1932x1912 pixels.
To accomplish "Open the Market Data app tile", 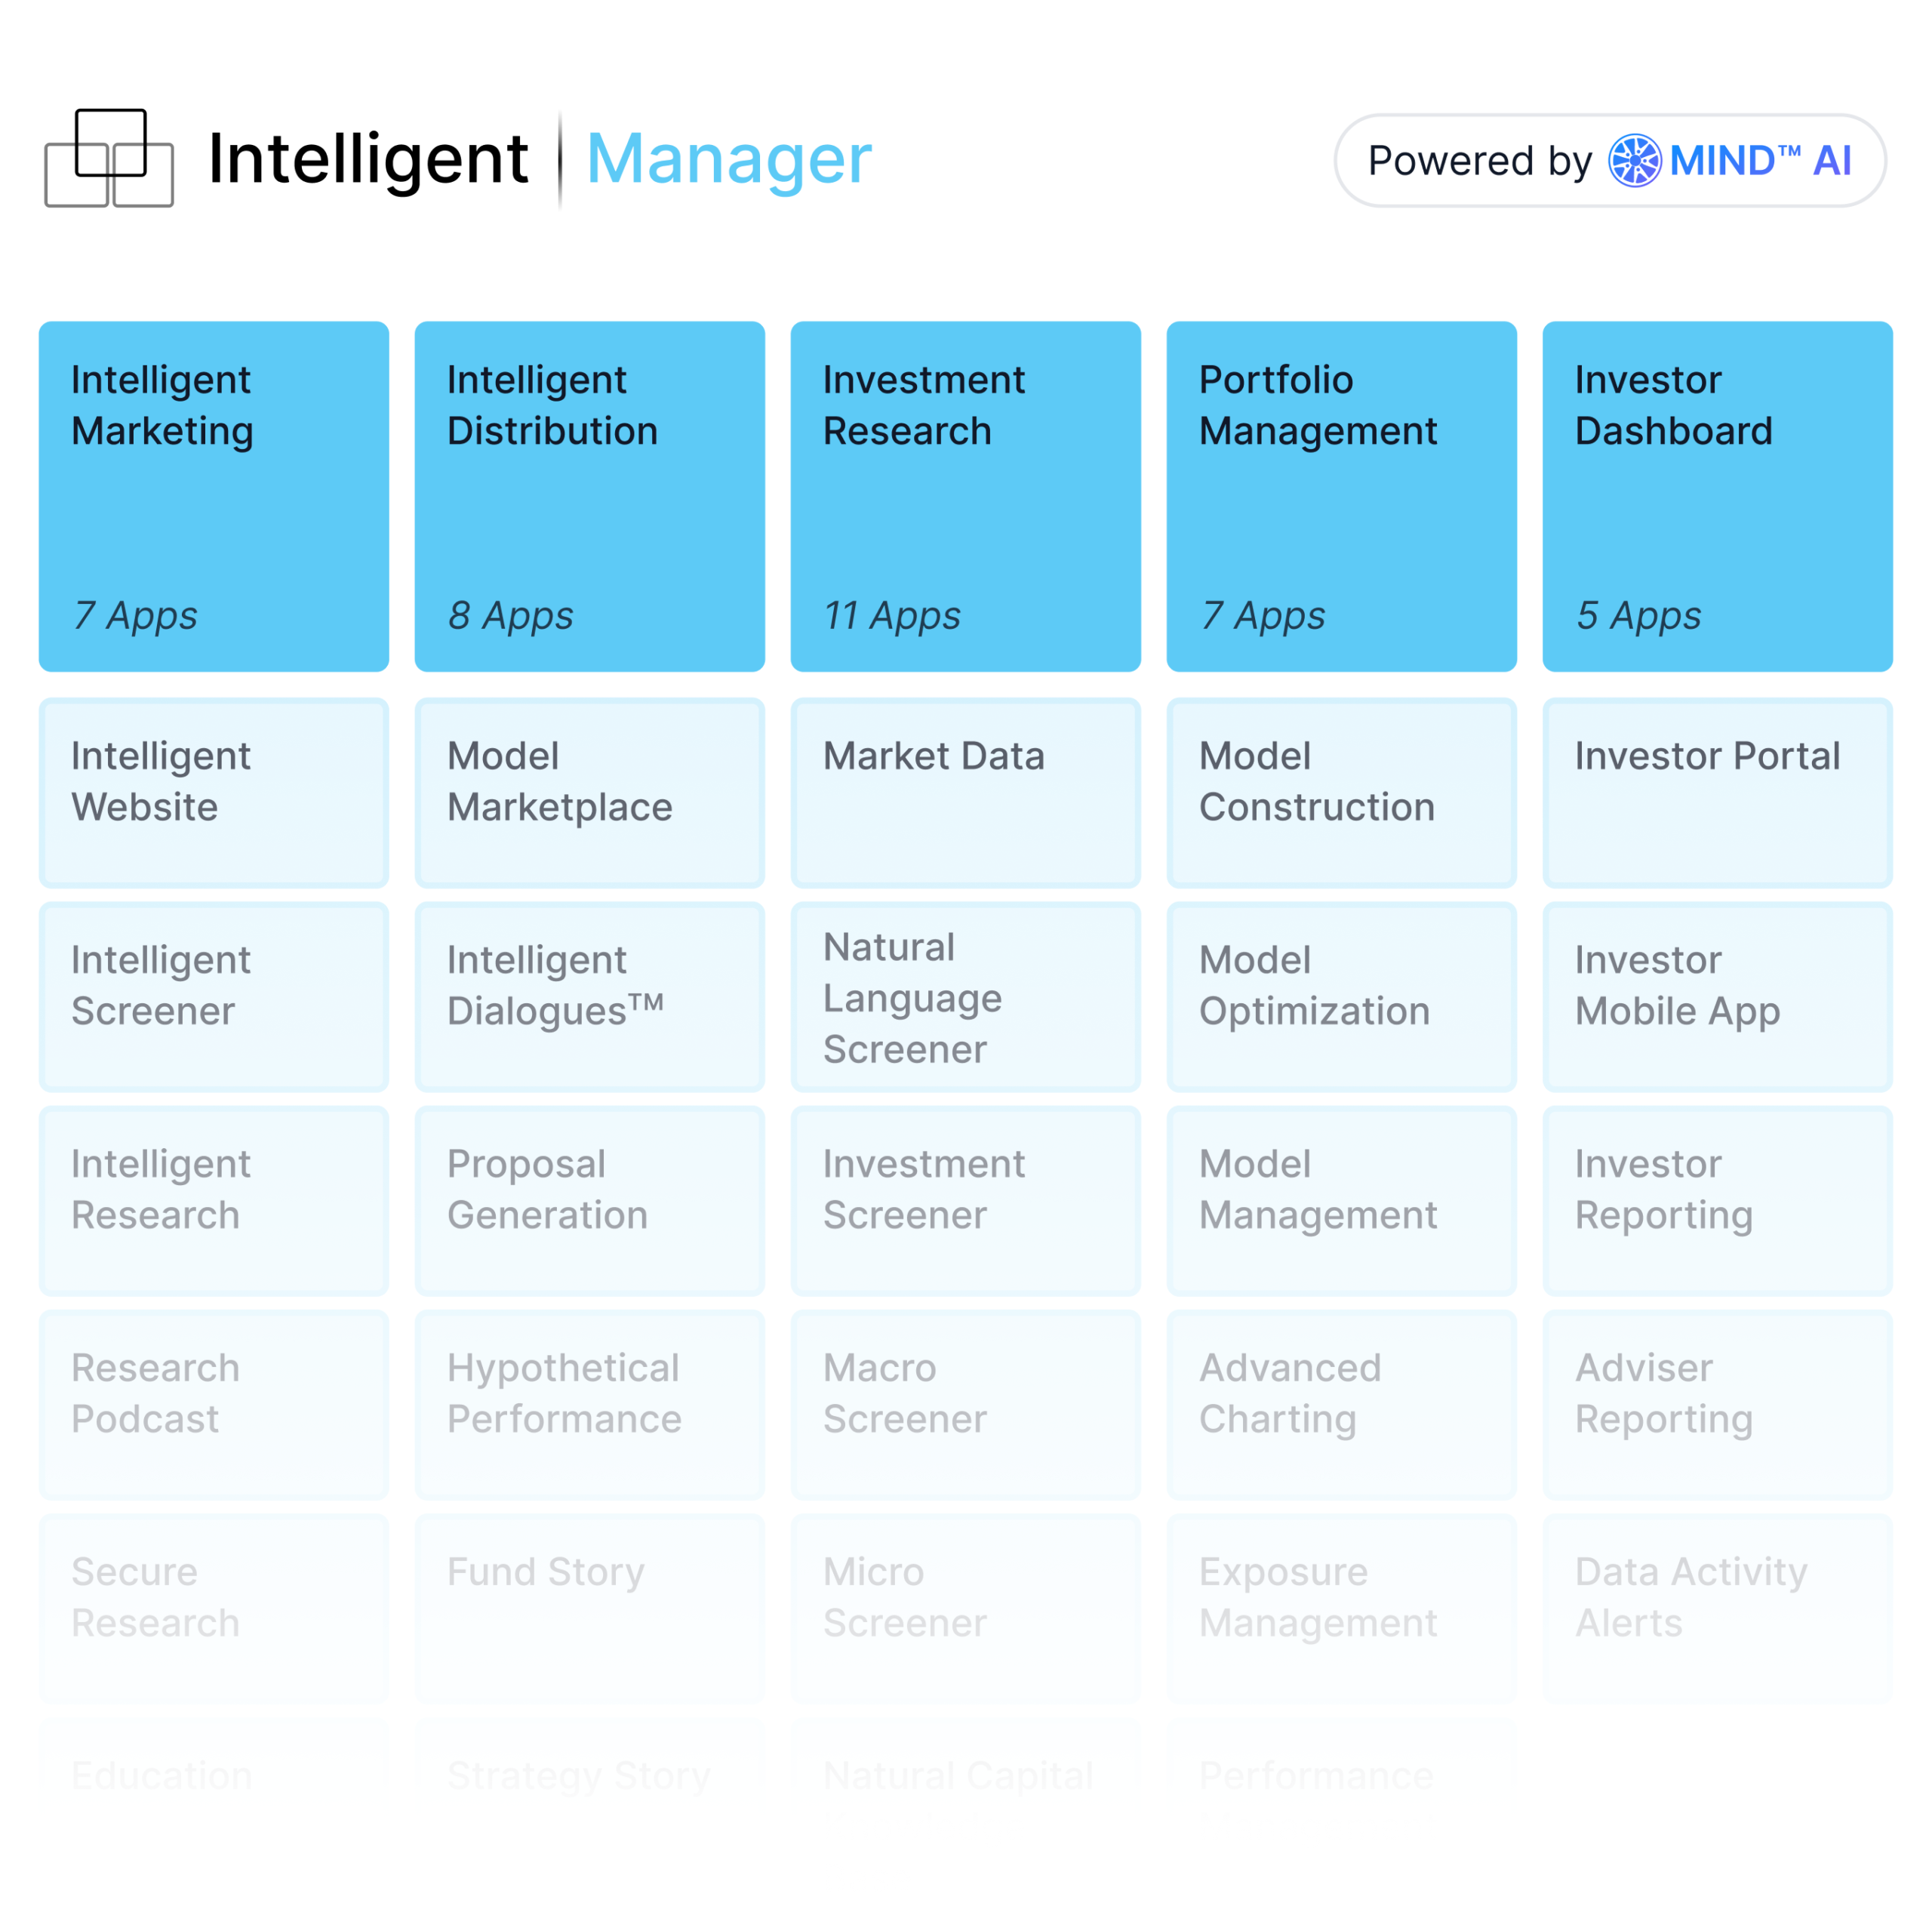I will pyautogui.click(x=965, y=792).
